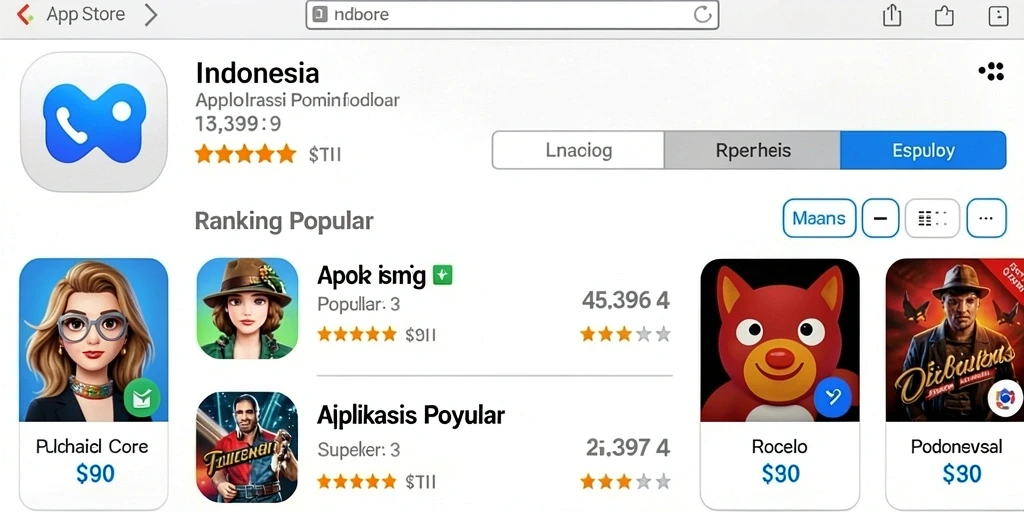Open the blue phone app icon
The height and width of the screenshot is (512, 1024).
pos(94,122)
